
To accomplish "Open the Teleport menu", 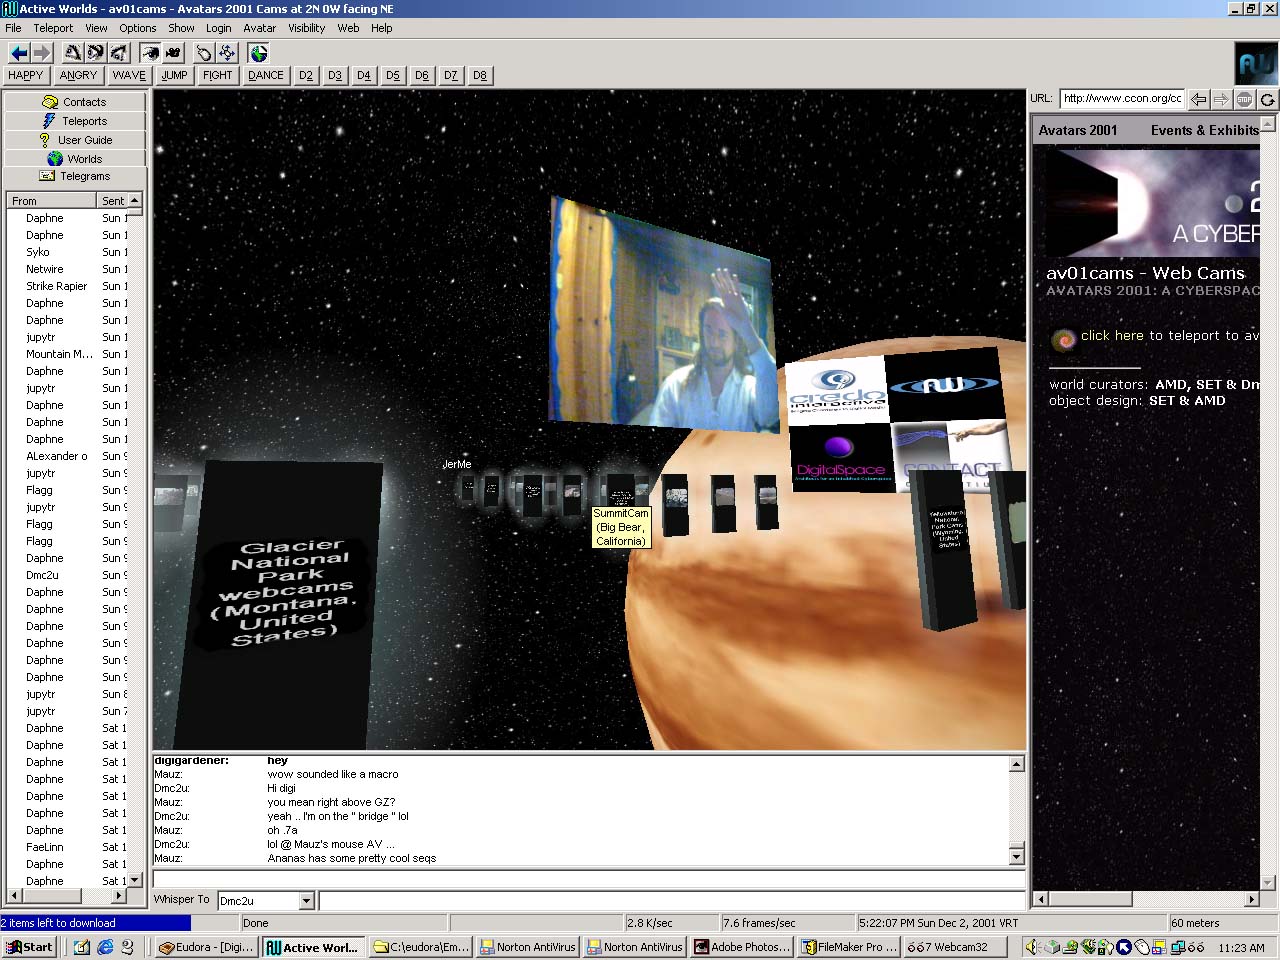I will click(x=53, y=28).
